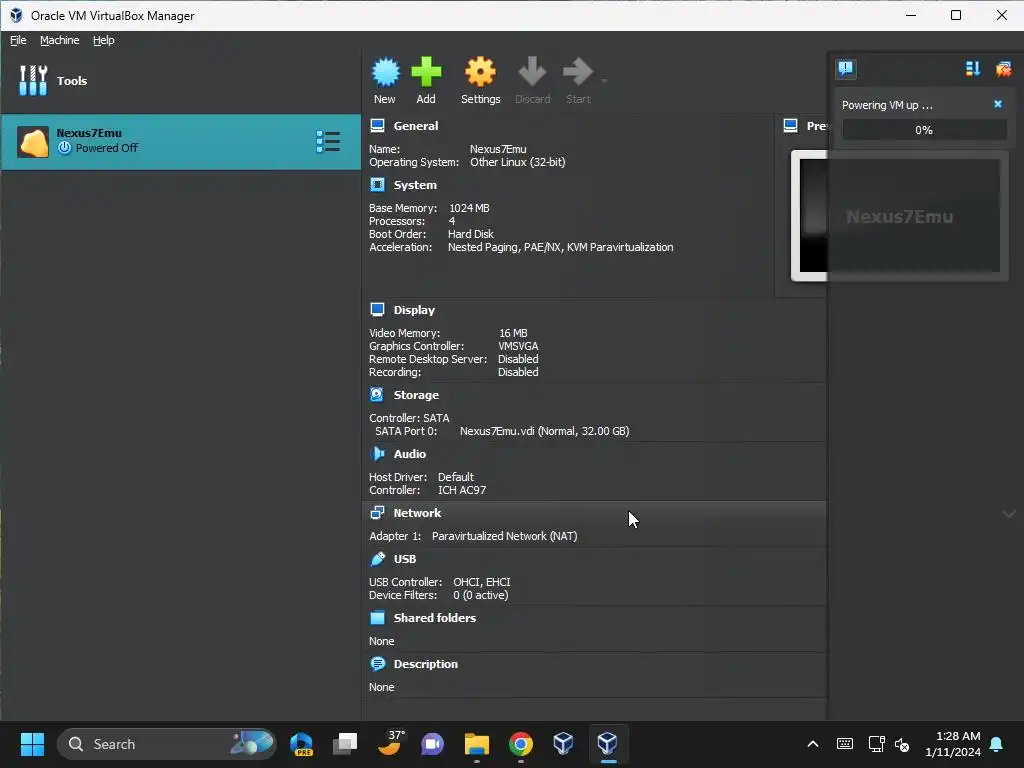Screen dimensions: 1024x768
Task: Open the weather widget showing 37°
Action: pos(391,743)
